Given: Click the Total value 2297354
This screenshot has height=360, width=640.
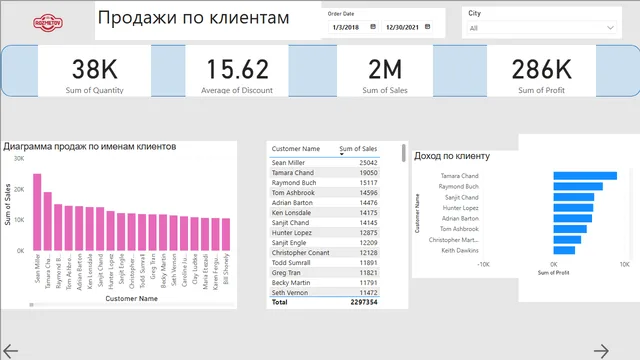Looking at the screenshot, I should [364, 302].
